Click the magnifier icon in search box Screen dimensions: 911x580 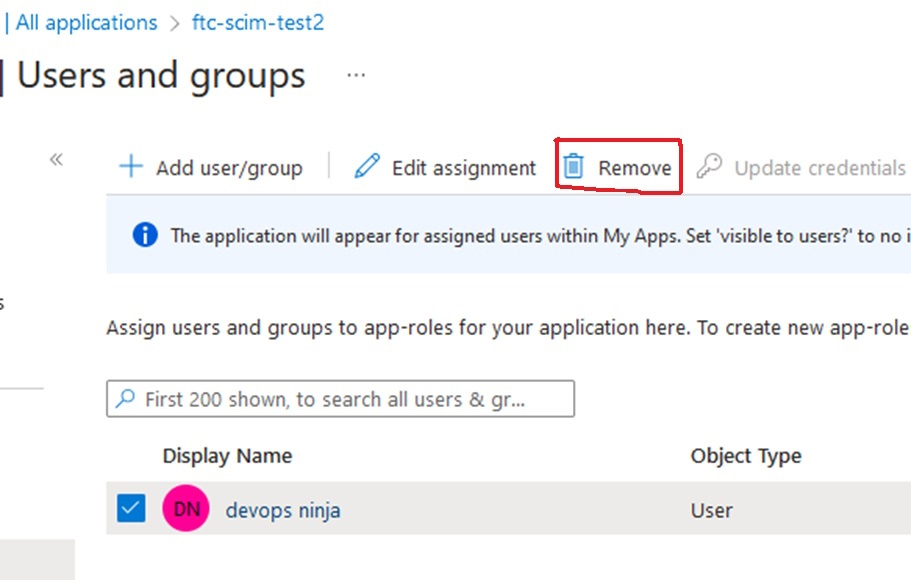pyautogui.click(x=126, y=399)
